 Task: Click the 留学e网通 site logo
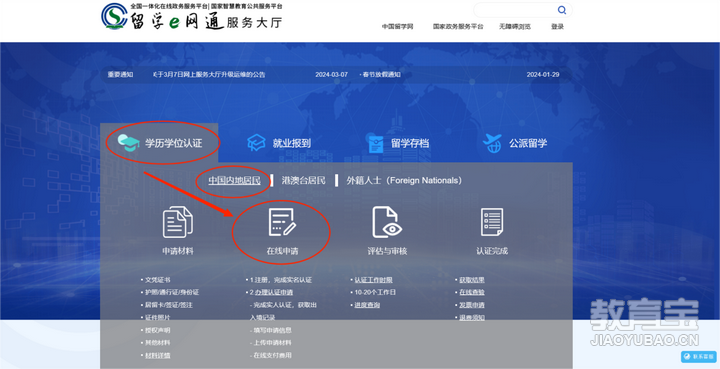click(191, 17)
